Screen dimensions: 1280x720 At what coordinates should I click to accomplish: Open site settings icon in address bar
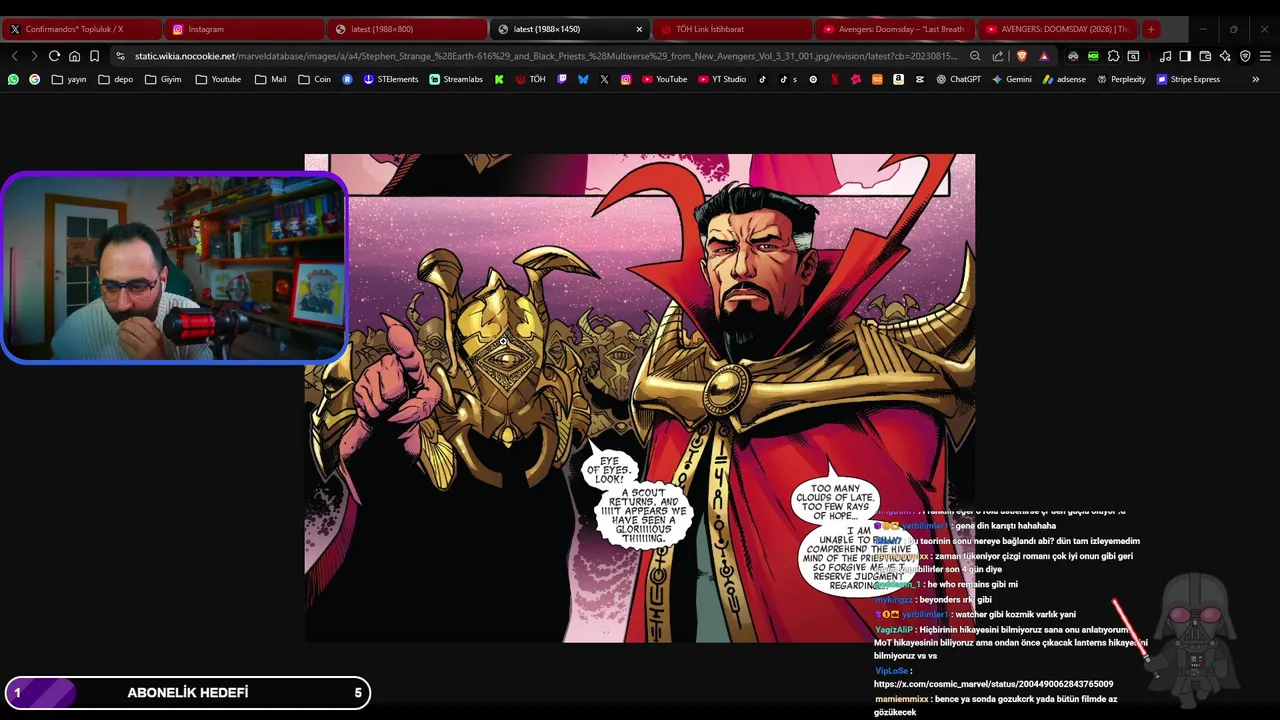pyautogui.click(x=121, y=56)
